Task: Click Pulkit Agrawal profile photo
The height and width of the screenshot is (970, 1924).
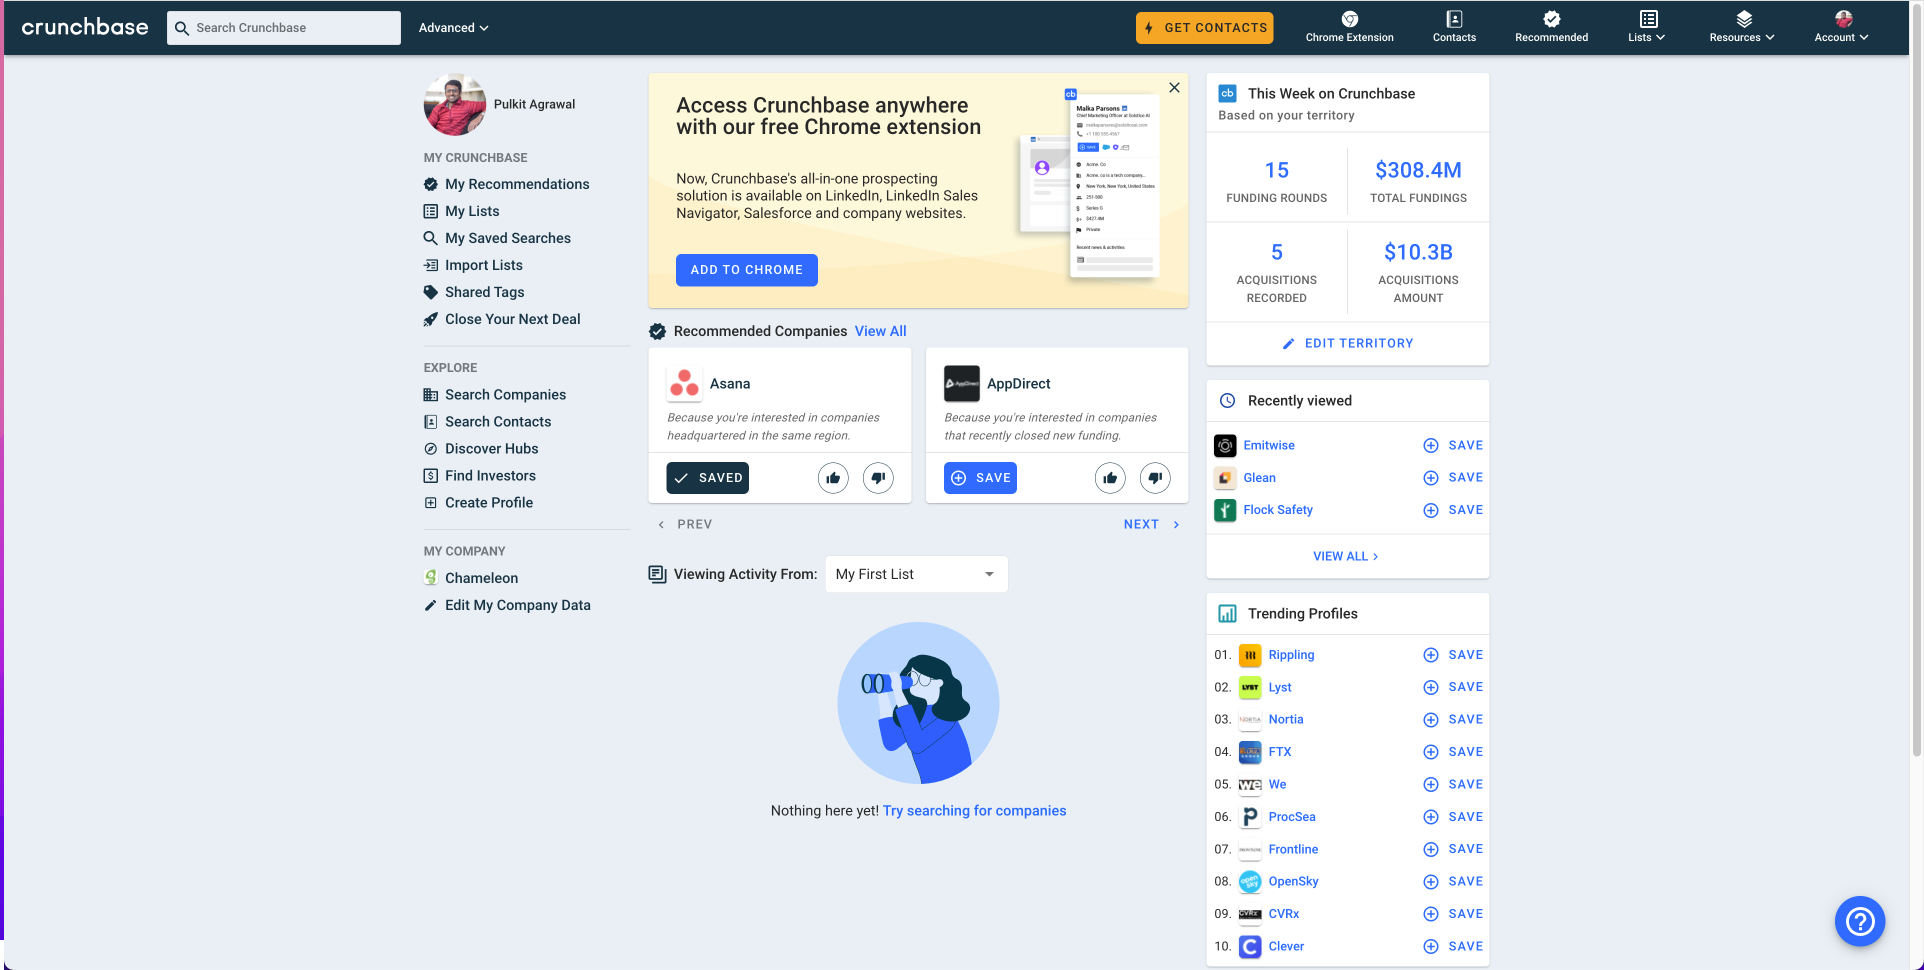Action: coord(455,104)
